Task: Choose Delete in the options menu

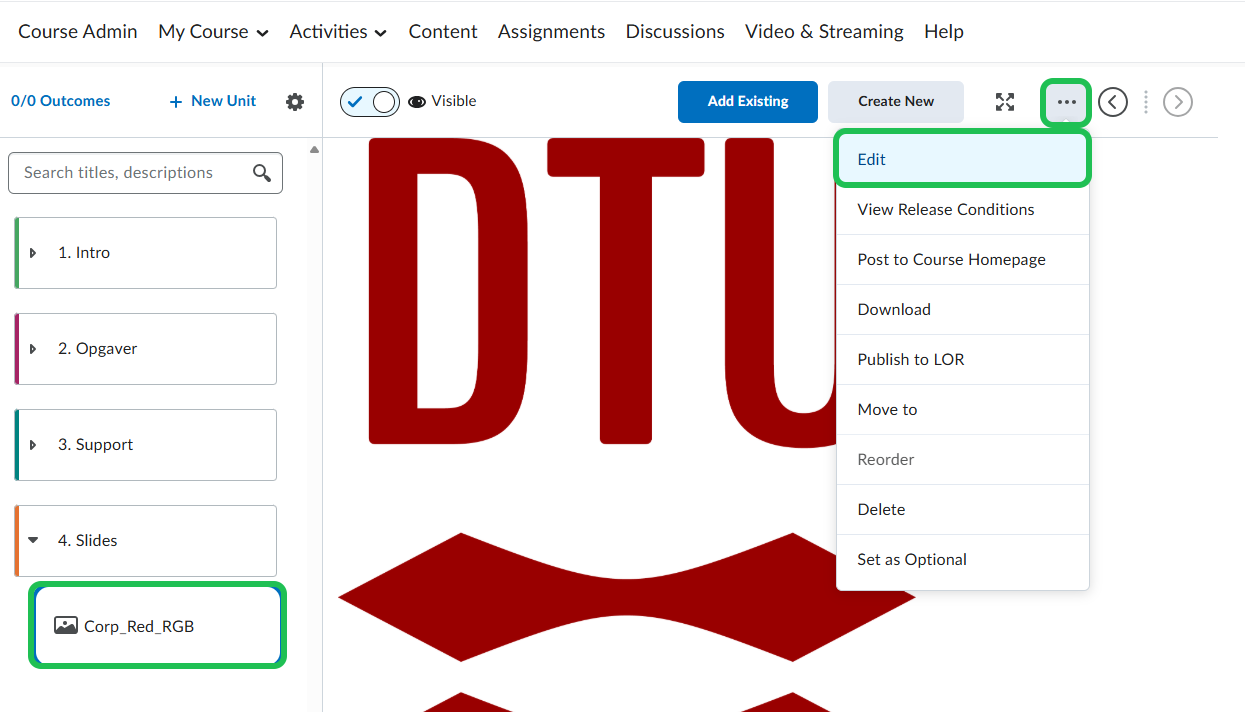Action: coord(881,510)
